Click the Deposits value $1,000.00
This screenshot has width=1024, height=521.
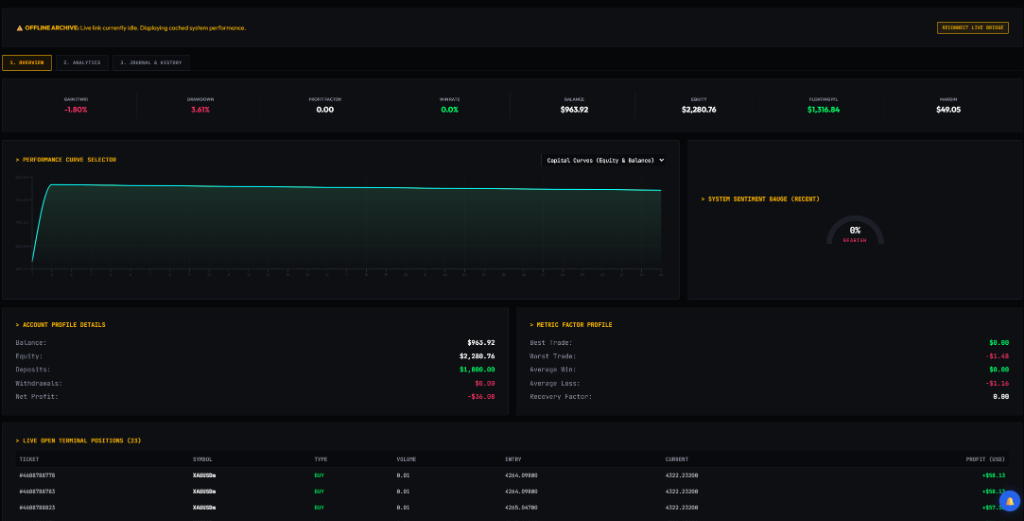tap(477, 370)
